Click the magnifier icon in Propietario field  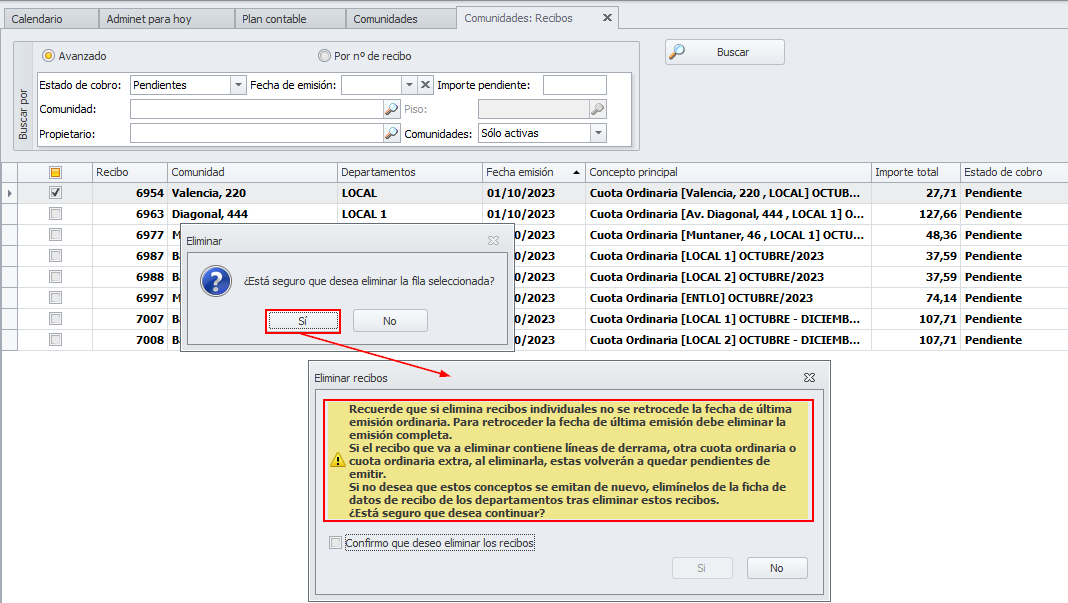pos(392,133)
